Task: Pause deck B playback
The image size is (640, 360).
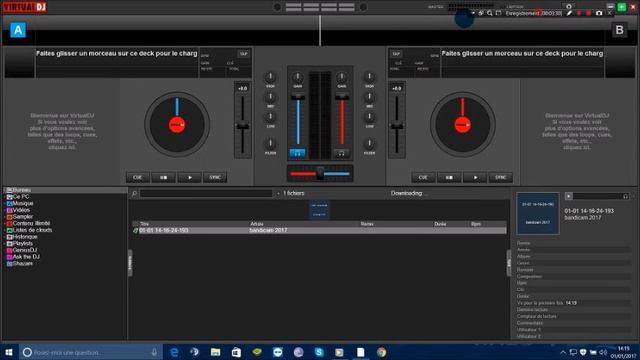Action: click(449, 178)
